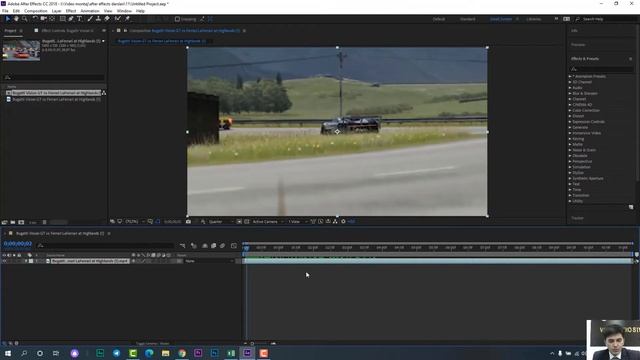Open the 1 View layout dropdown
This screenshot has width=640, height=360.
298,222
